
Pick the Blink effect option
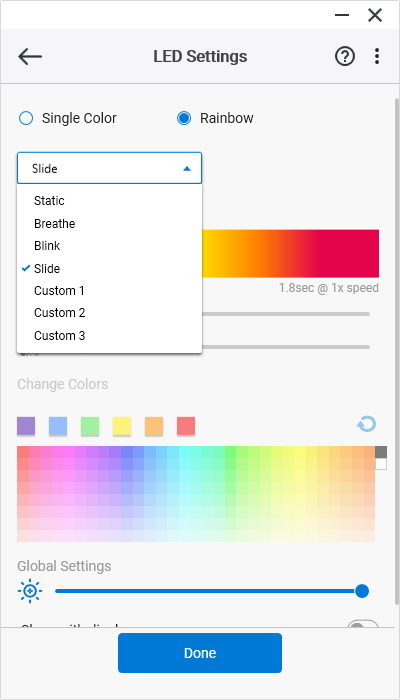pos(109,246)
